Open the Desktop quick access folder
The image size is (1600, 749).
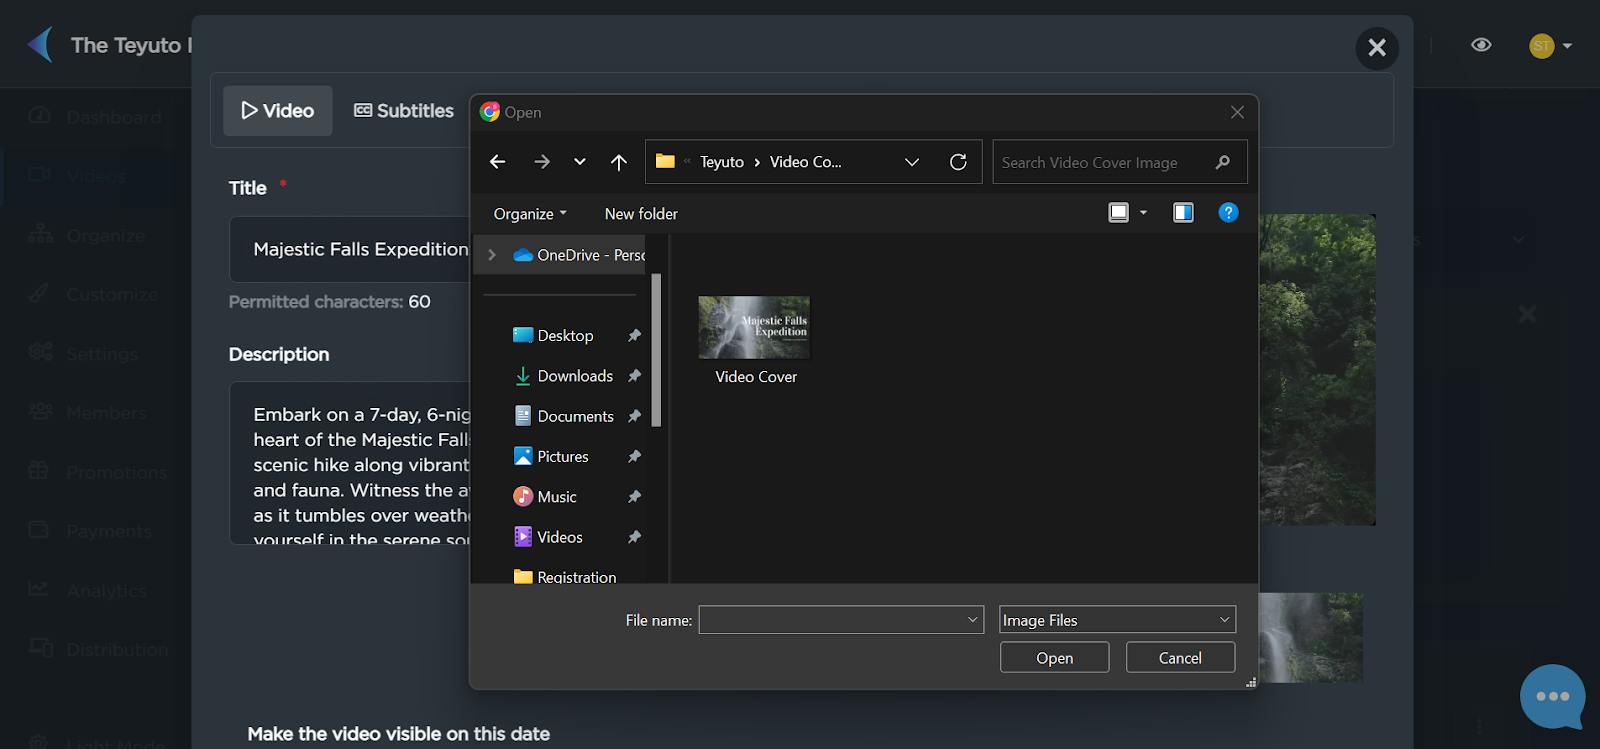point(553,336)
